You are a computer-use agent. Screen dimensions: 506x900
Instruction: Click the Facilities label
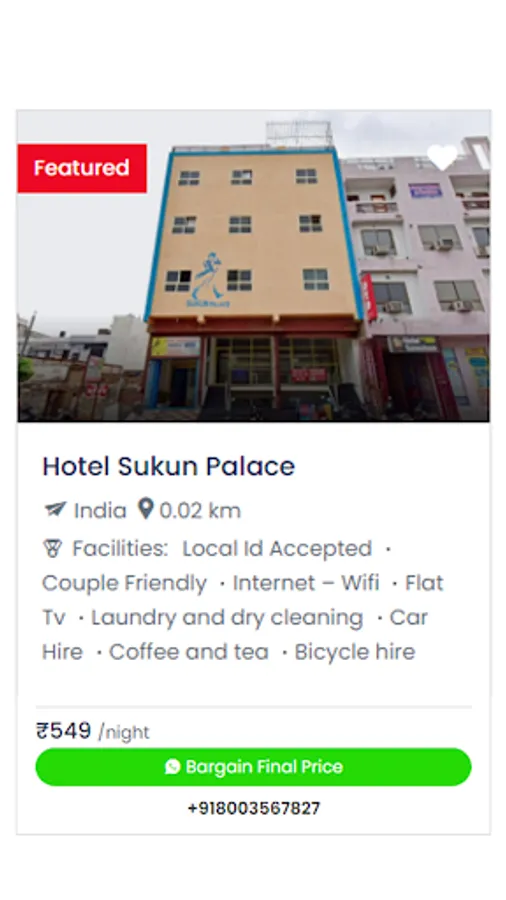click(120, 549)
